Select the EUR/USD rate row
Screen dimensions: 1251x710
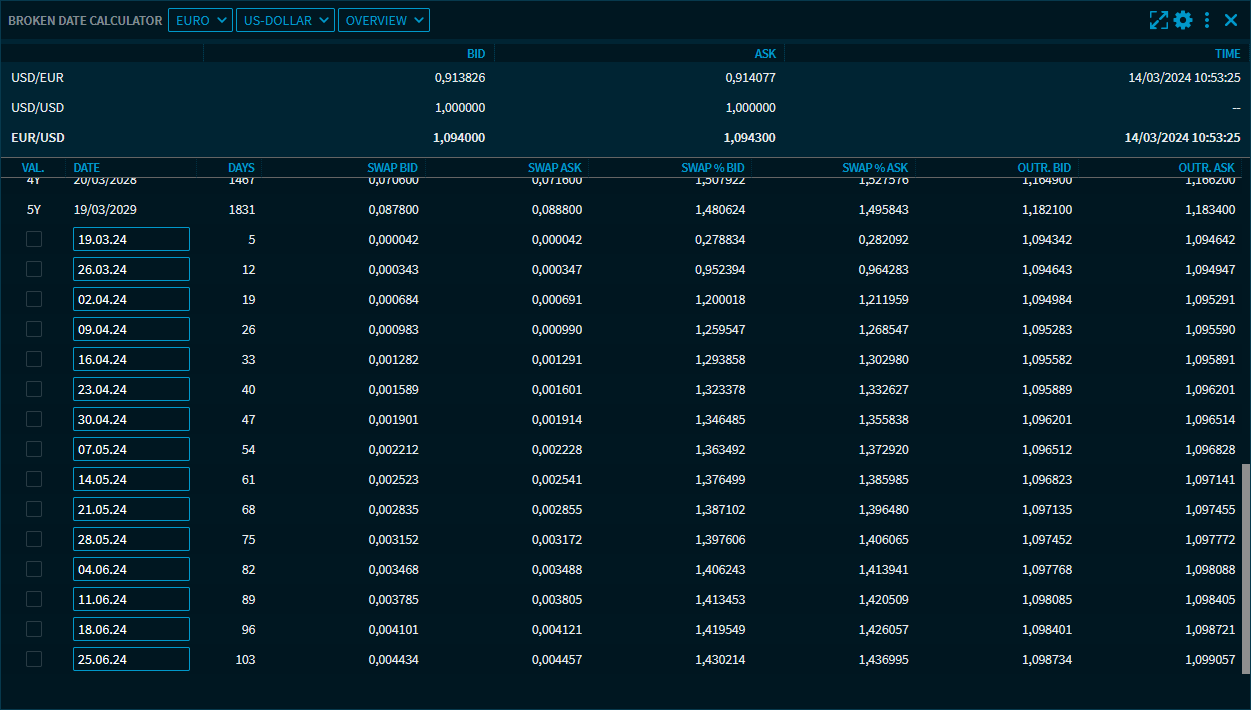pyautogui.click(x=625, y=138)
